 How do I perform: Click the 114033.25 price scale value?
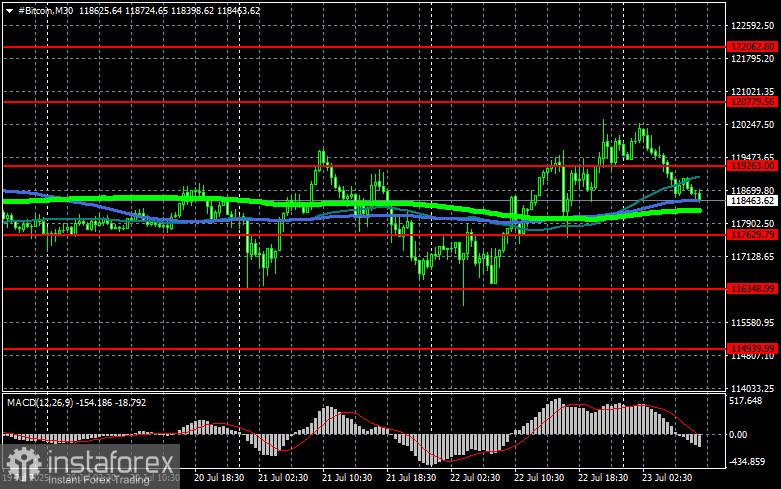[753, 388]
